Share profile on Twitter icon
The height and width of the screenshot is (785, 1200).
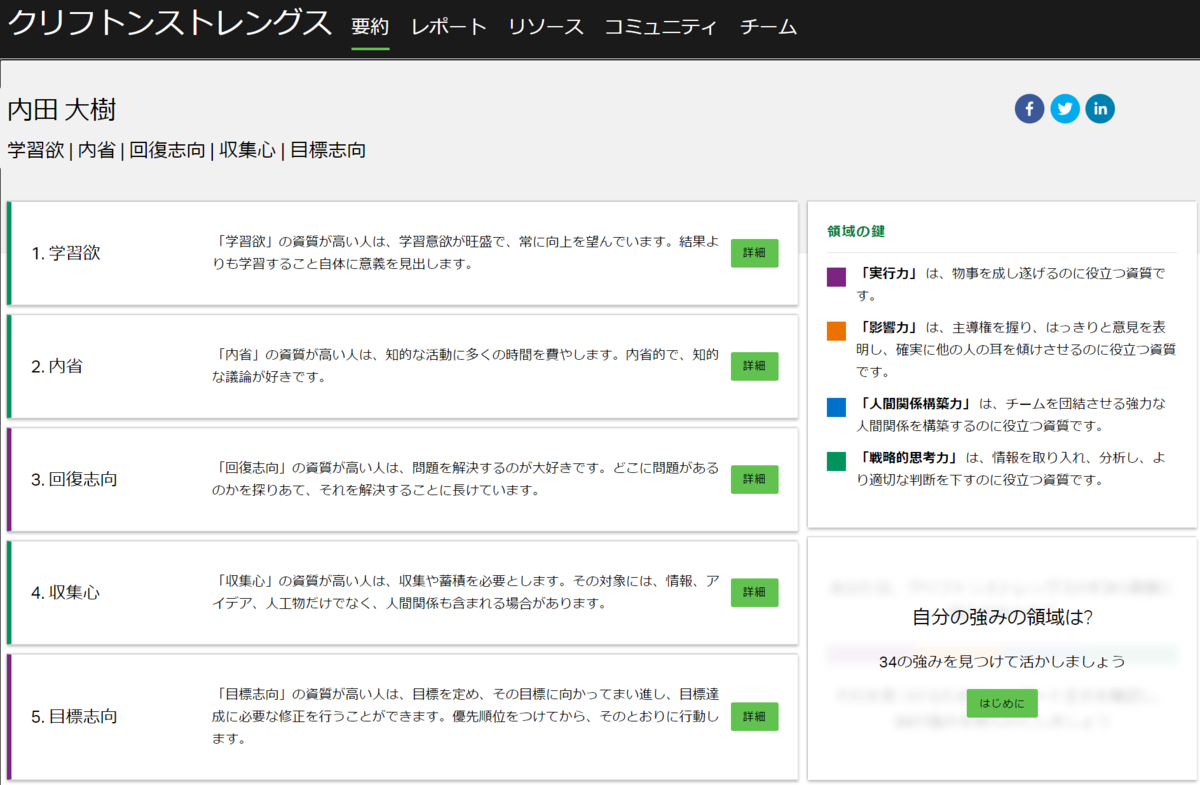click(1065, 109)
